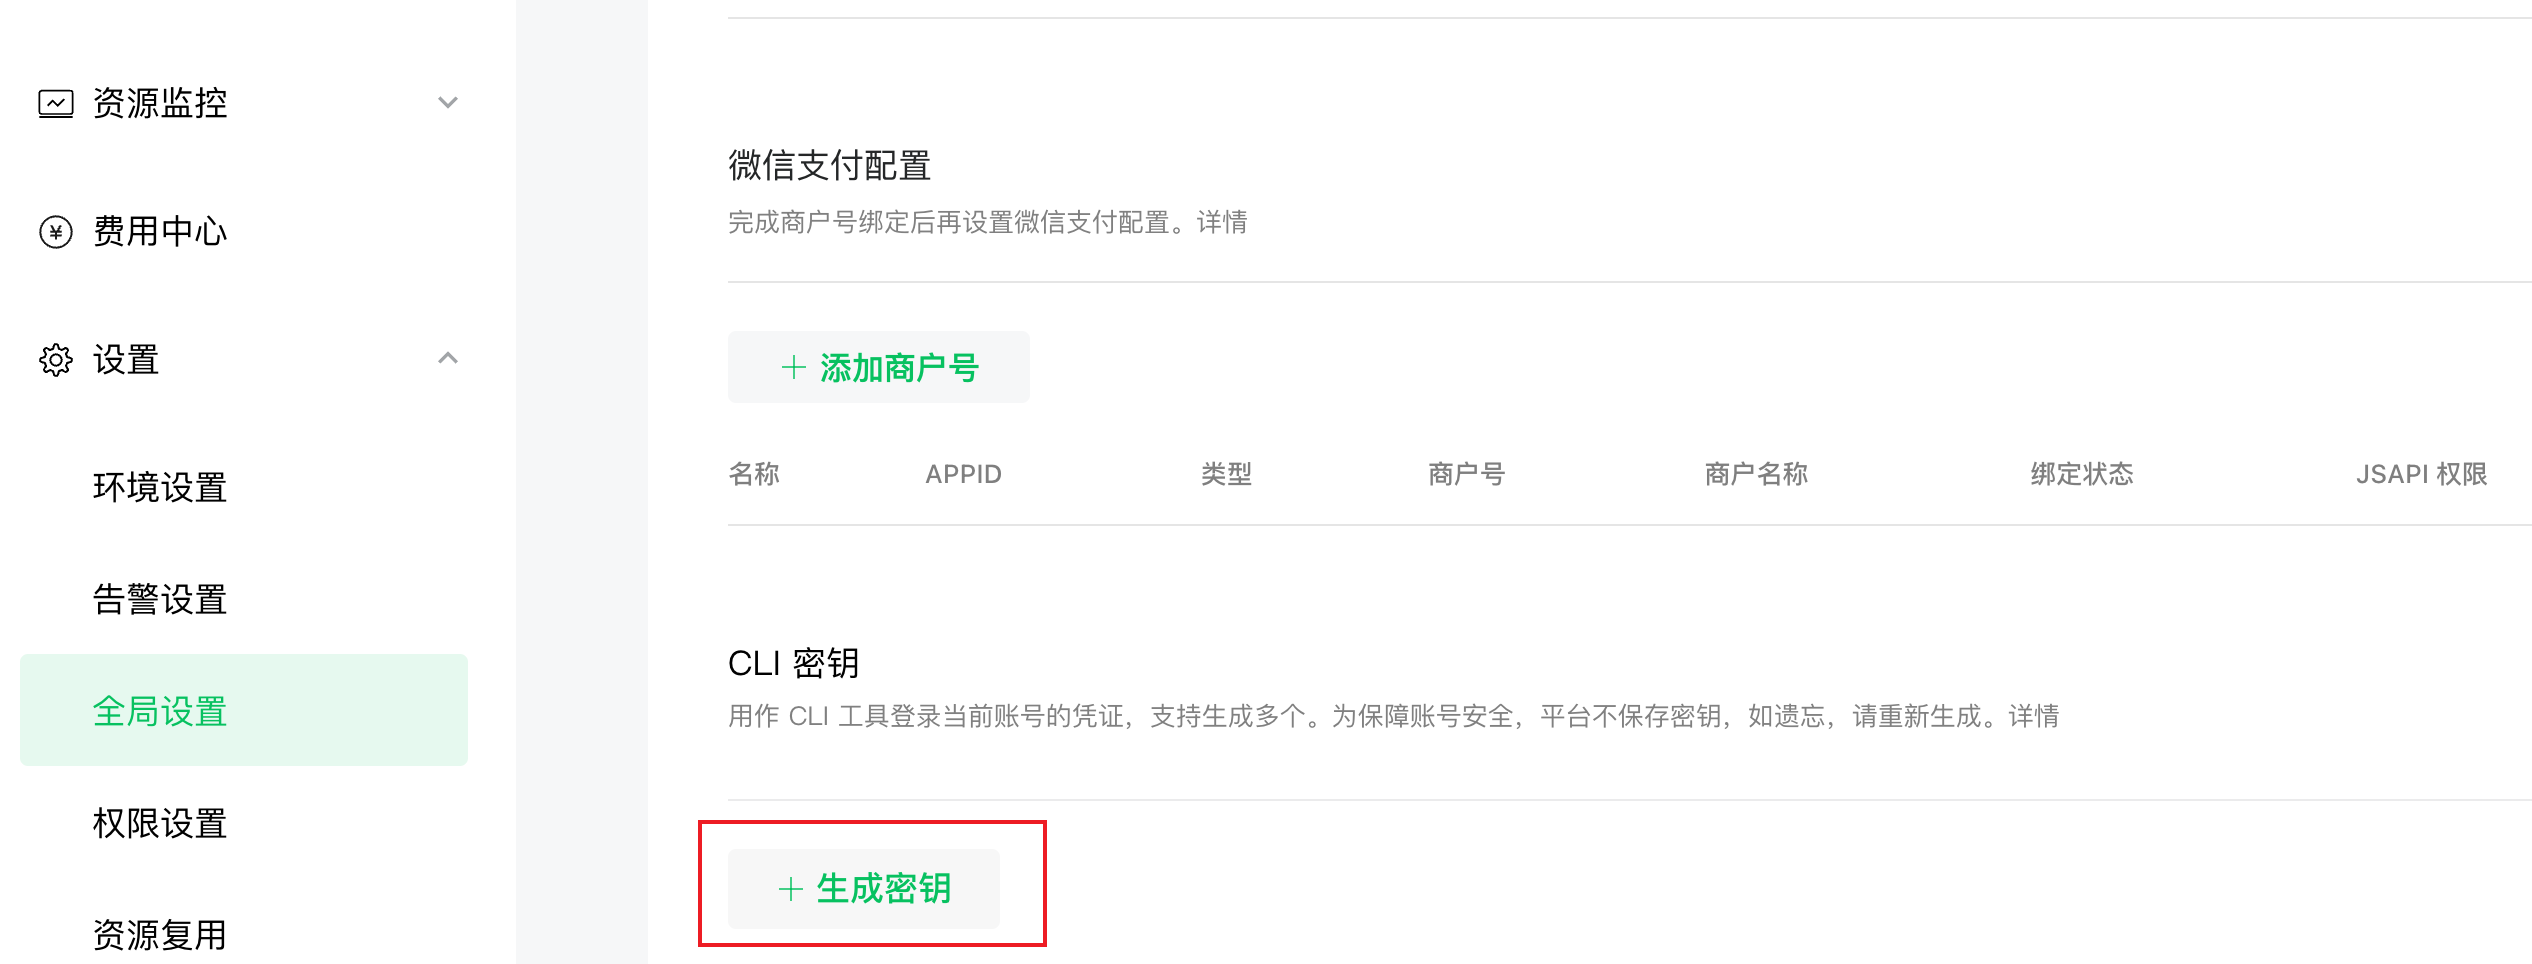
Task: Open 详情 link under 微信支付配置
Action: 1222,222
